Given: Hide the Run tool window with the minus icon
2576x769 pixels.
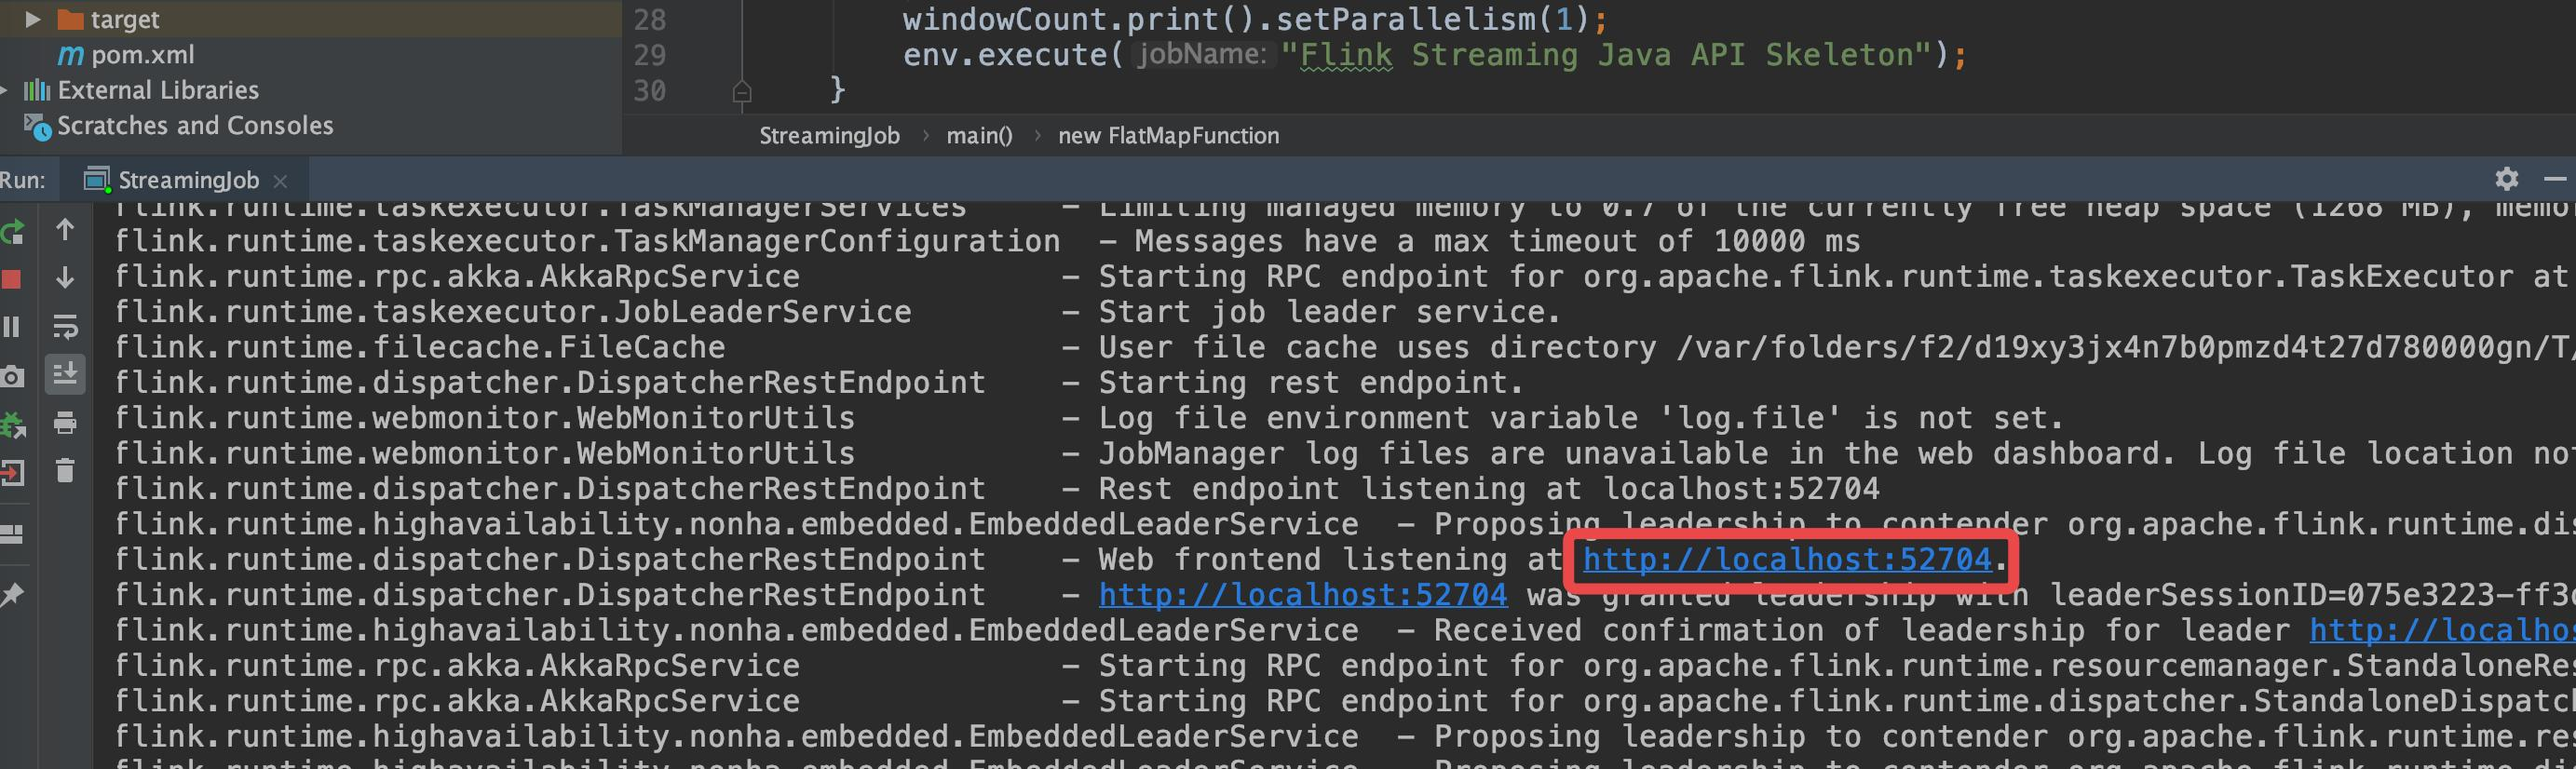Looking at the screenshot, I should coord(2556,179).
